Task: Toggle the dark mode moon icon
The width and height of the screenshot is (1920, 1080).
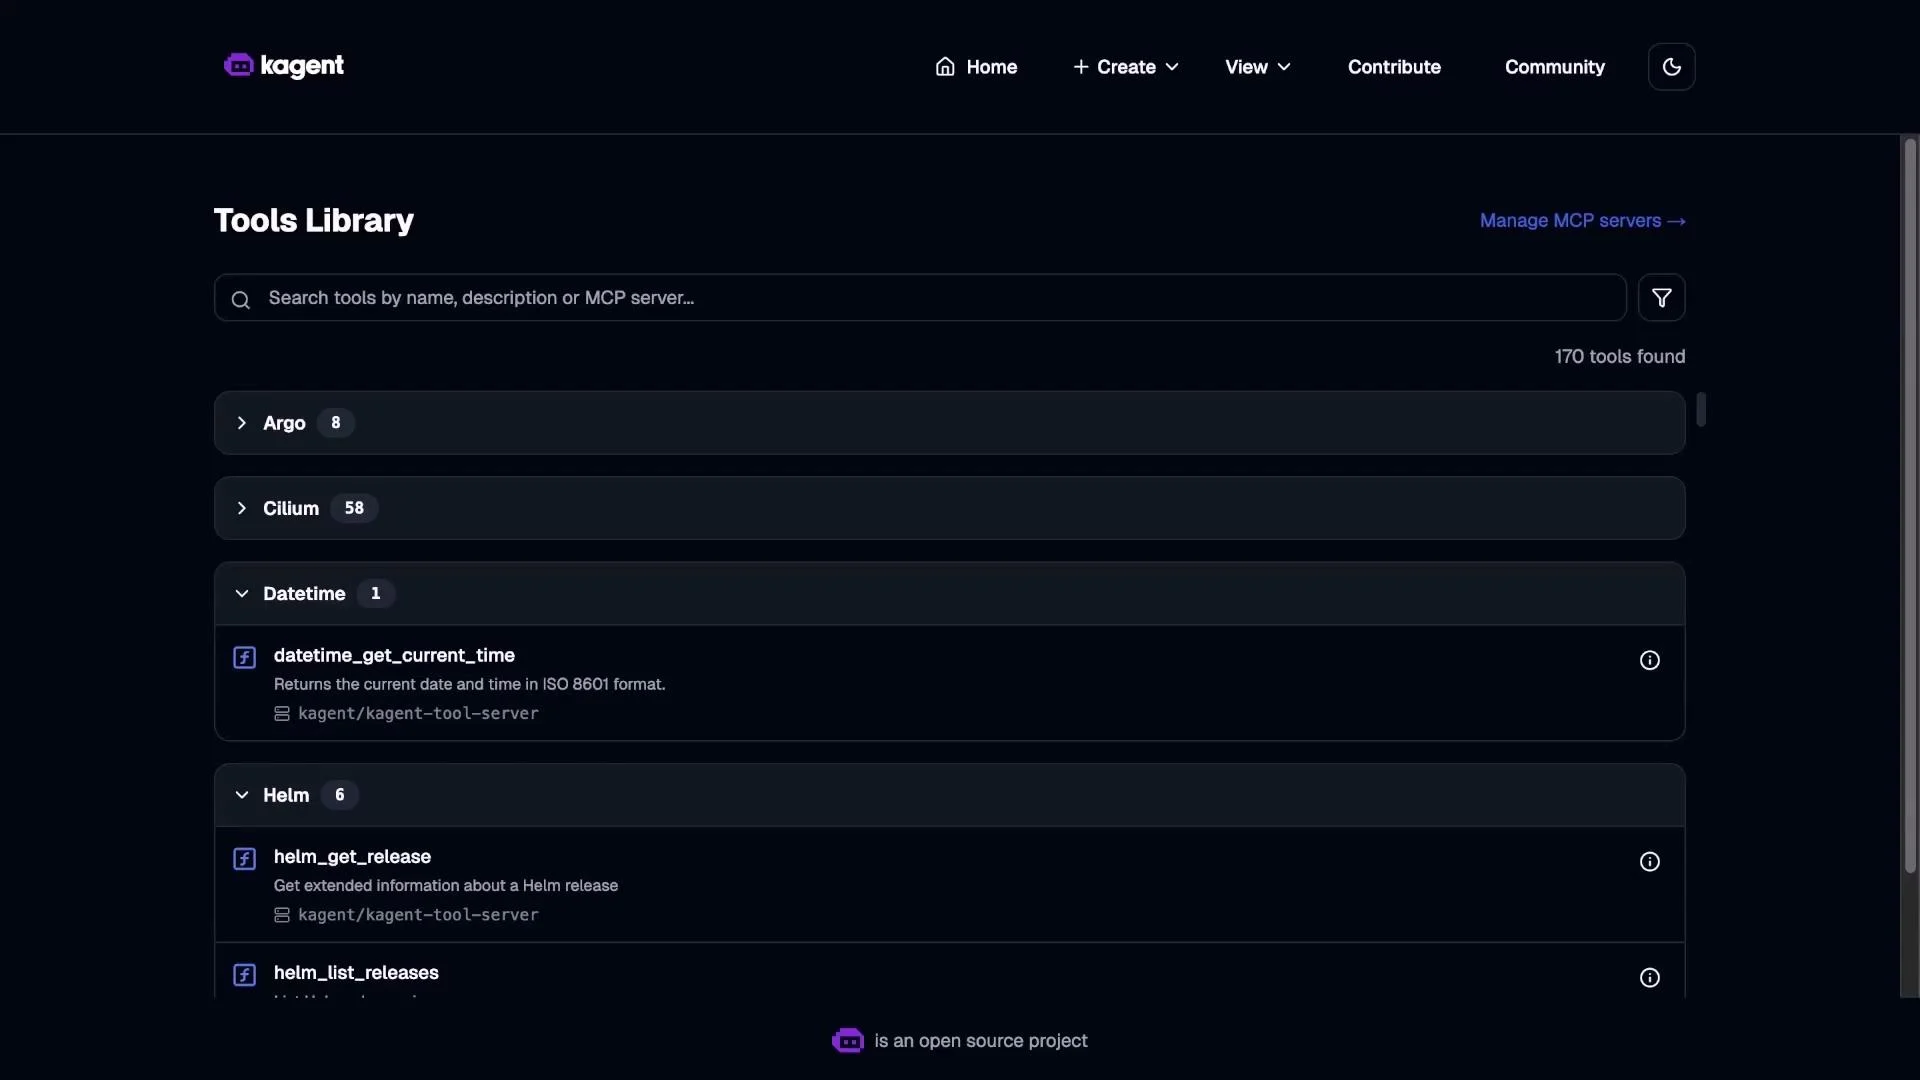Action: [x=1671, y=67]
